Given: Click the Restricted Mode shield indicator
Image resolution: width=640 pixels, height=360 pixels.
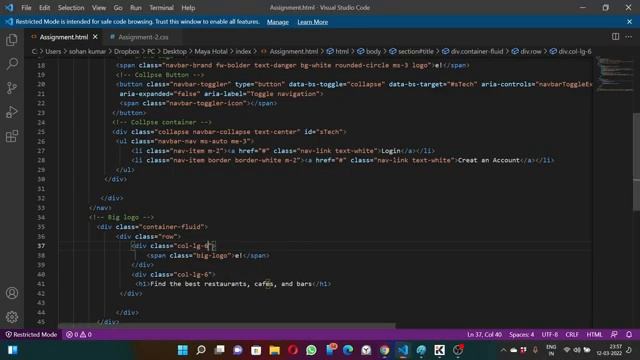Looking at the screenshot, I should pos(31,334).
